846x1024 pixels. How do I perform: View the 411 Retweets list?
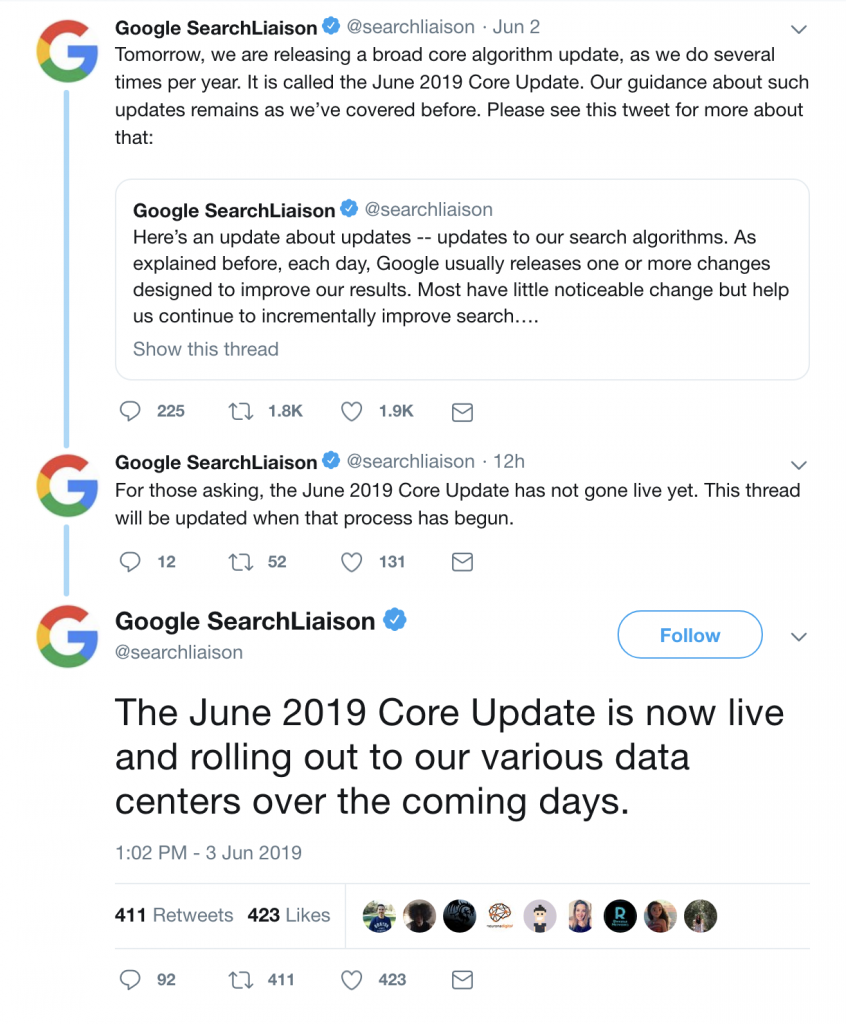pos(174,915)
